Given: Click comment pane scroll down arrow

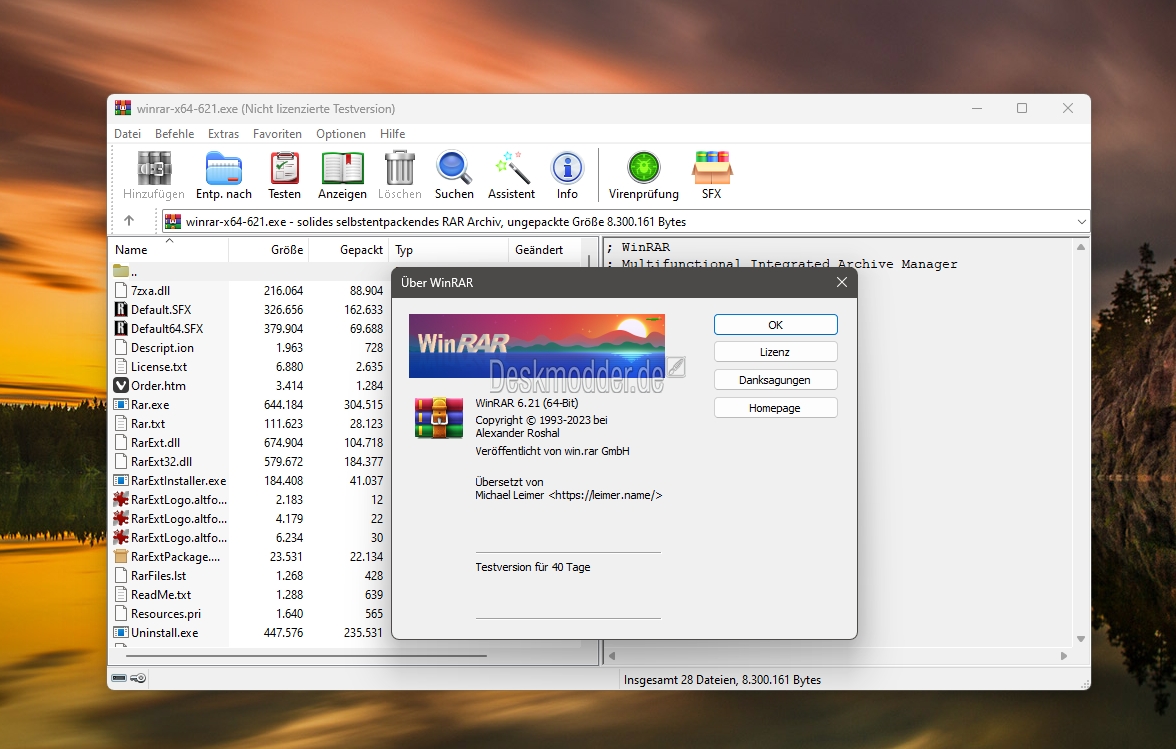Looking at the screenshot, I should click(x=1081, y=639).
